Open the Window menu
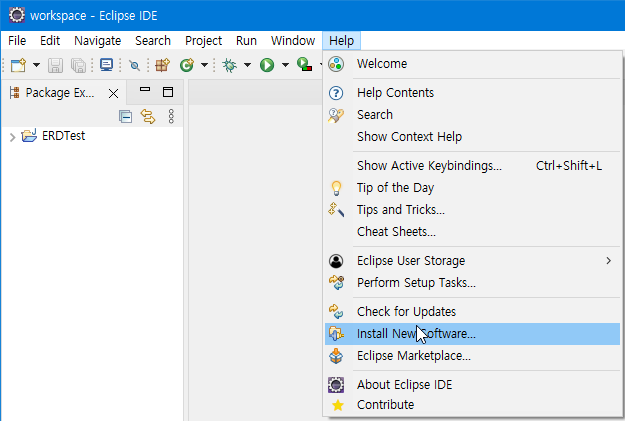The height and width of the screenshot is (421, 625). click(x=293, y=41)
